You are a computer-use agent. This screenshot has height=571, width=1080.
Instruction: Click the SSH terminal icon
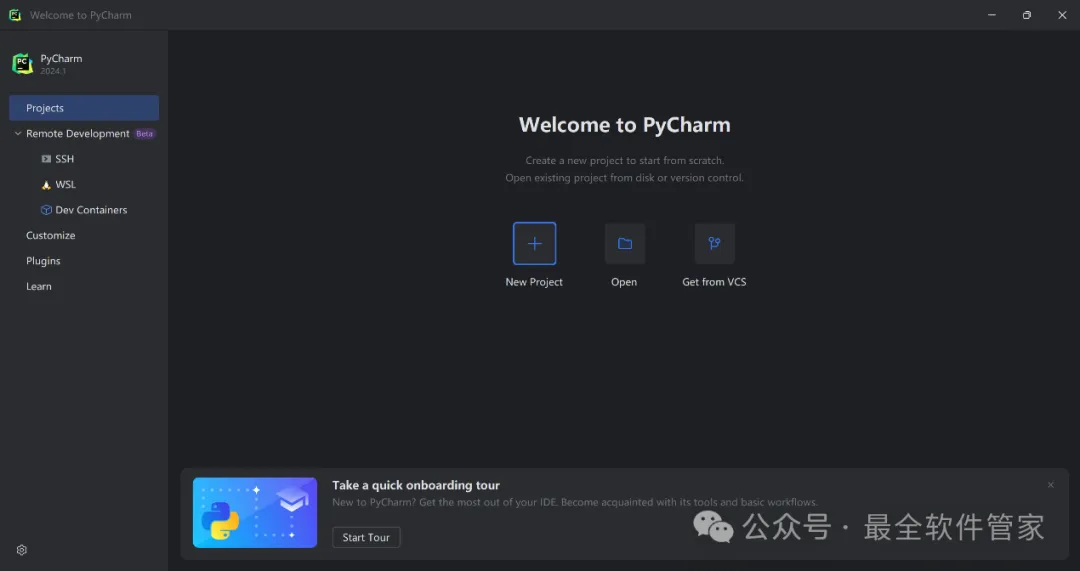click(46, 159)
